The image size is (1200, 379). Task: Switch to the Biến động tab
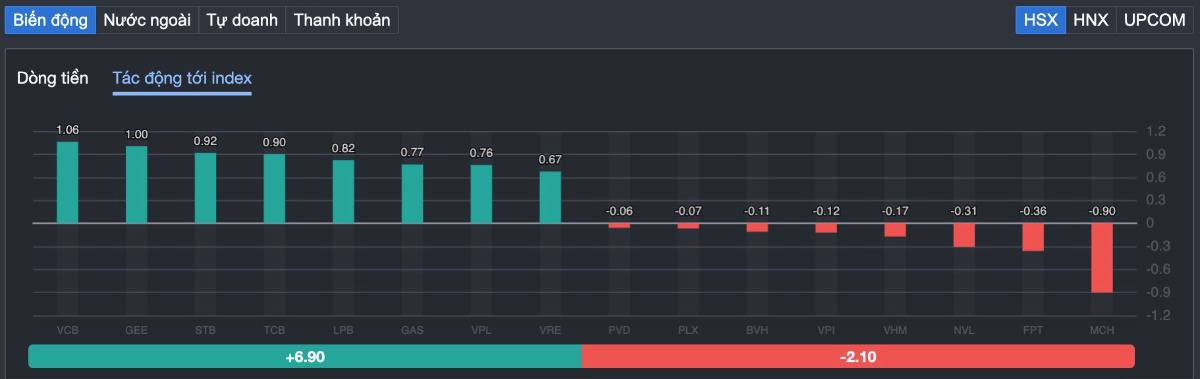click(50, 20)
